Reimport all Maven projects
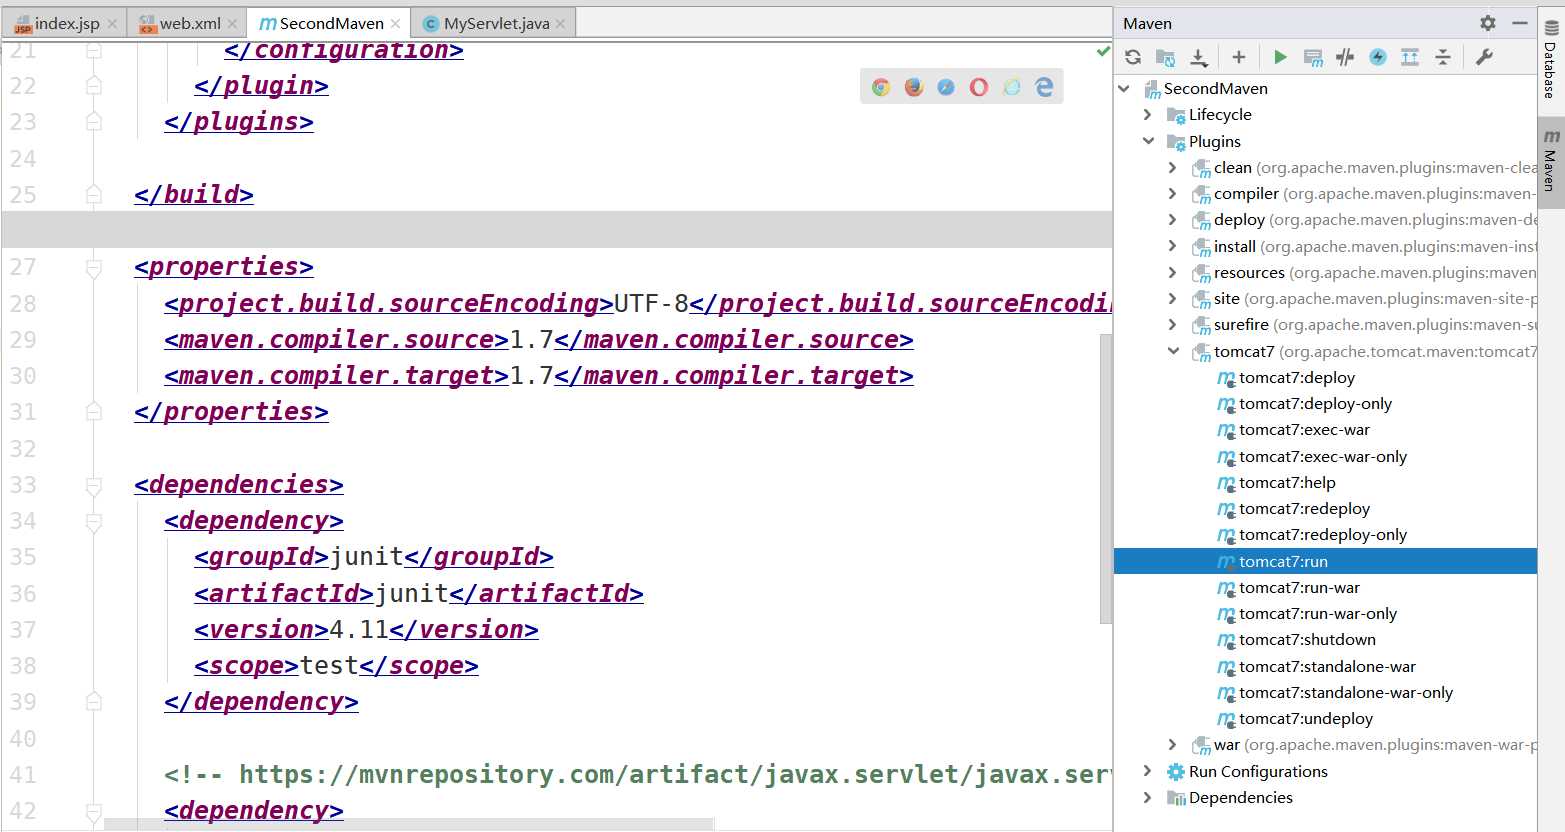The image size is (1565, 832). click(1133, 57)
